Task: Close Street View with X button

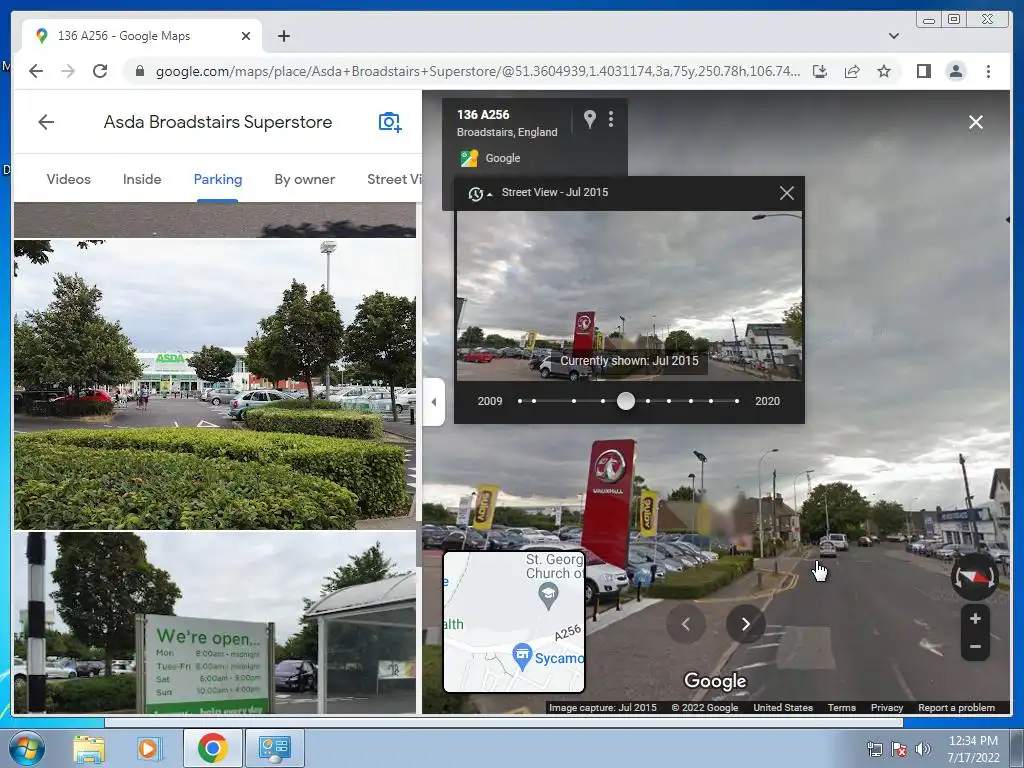Action: [976, 122]
